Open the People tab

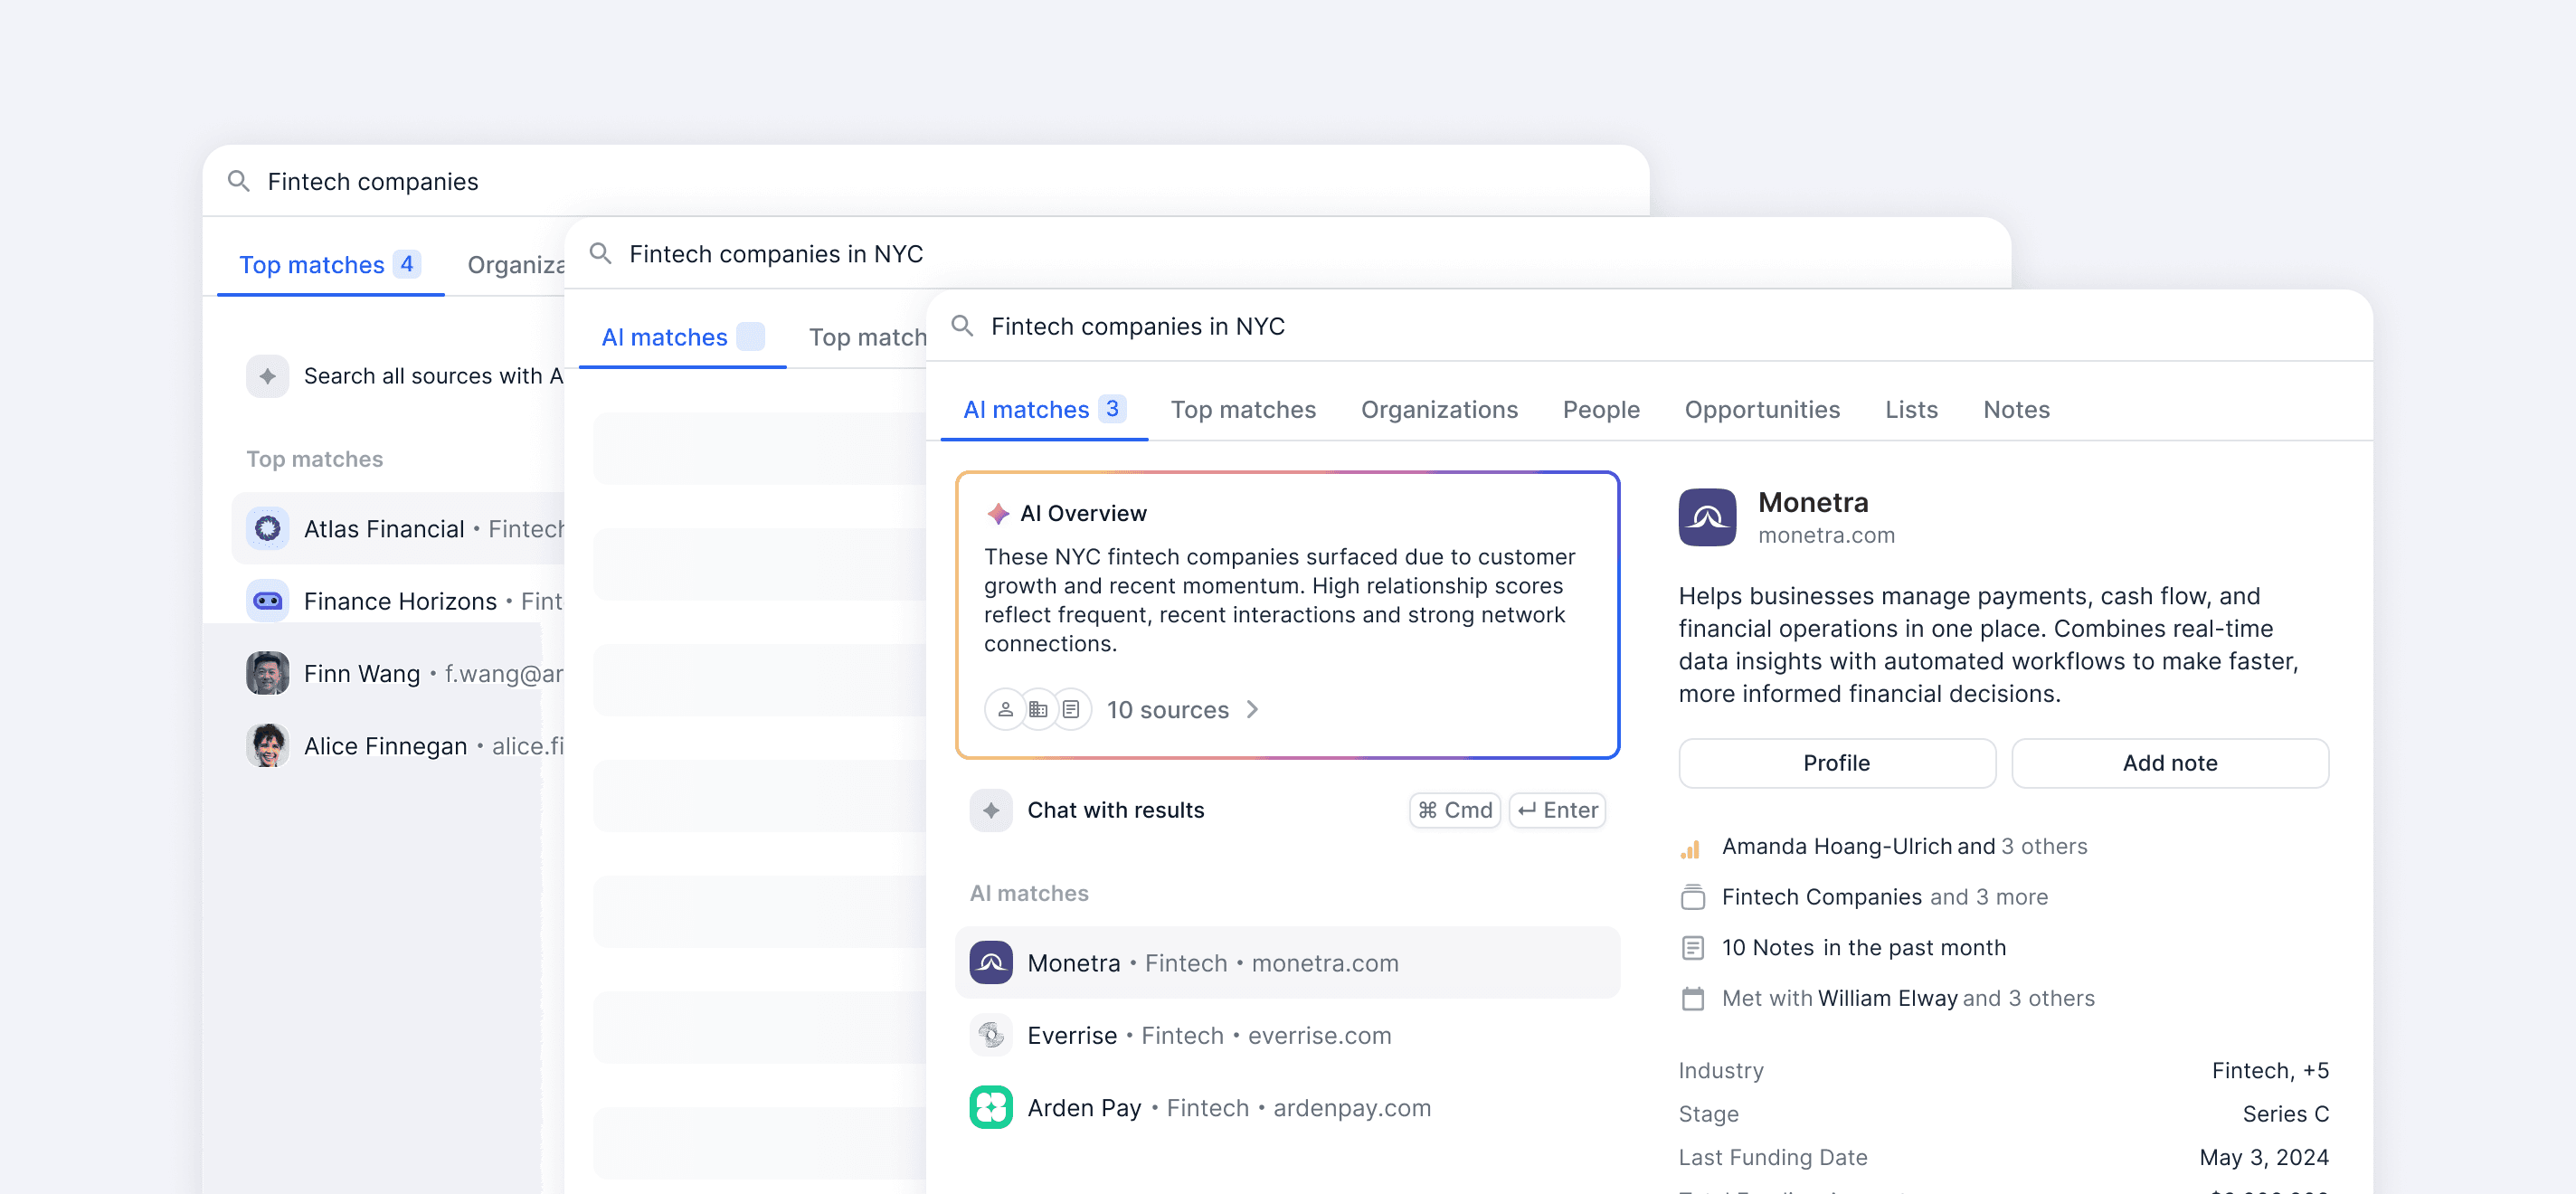(1600, 409)
